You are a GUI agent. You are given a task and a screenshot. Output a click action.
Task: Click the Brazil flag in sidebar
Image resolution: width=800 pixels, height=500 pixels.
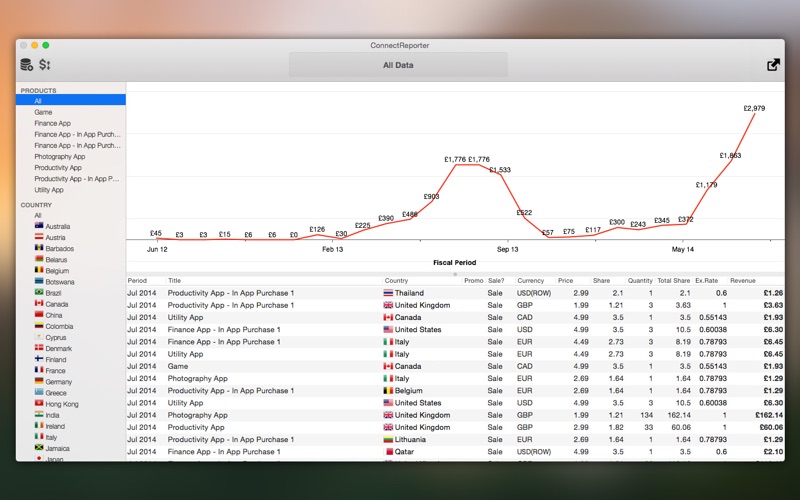tap(39, 293)
